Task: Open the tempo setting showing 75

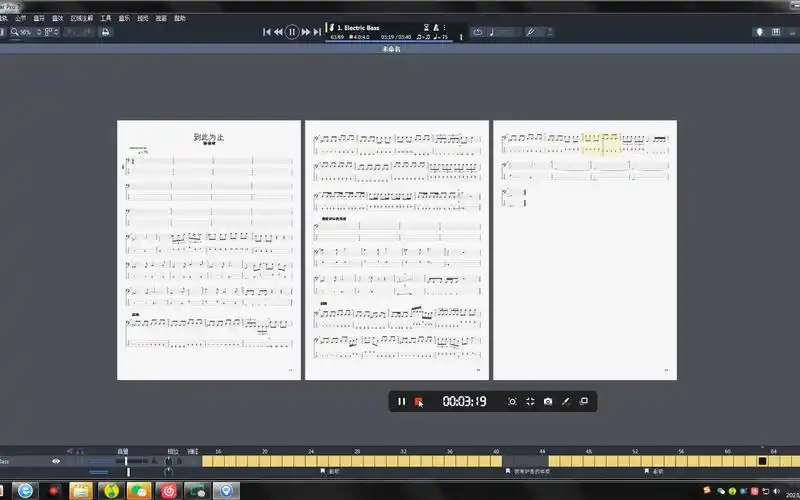Action: 442,37
